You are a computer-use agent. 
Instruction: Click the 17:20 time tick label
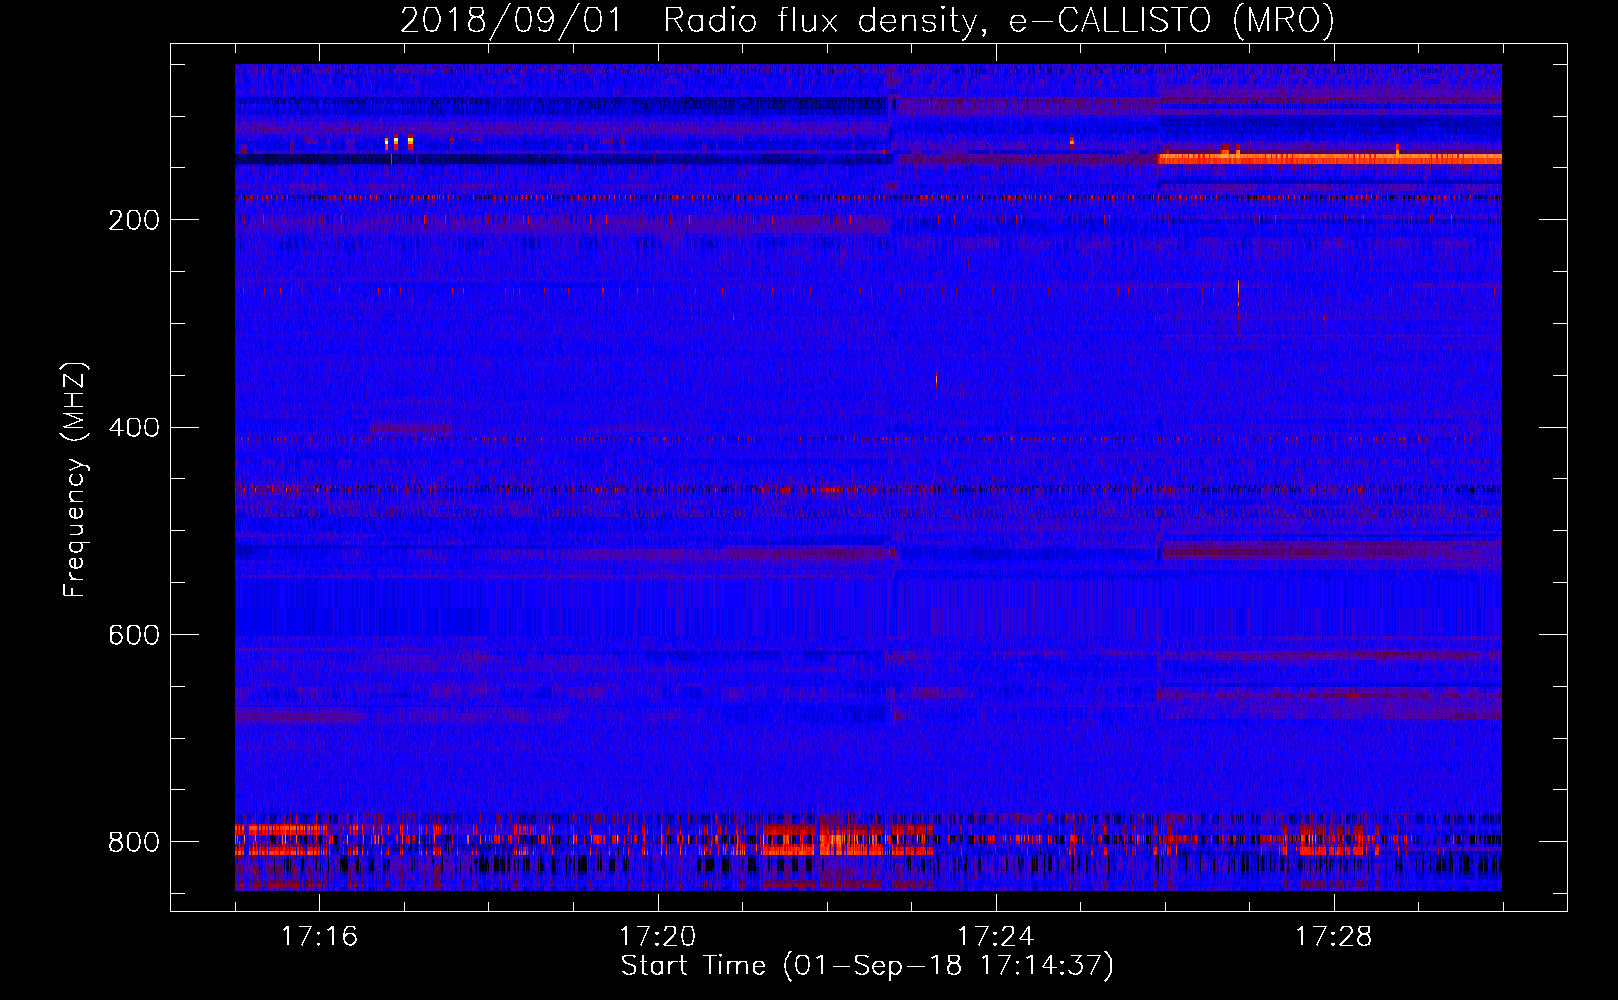point(658,937)
